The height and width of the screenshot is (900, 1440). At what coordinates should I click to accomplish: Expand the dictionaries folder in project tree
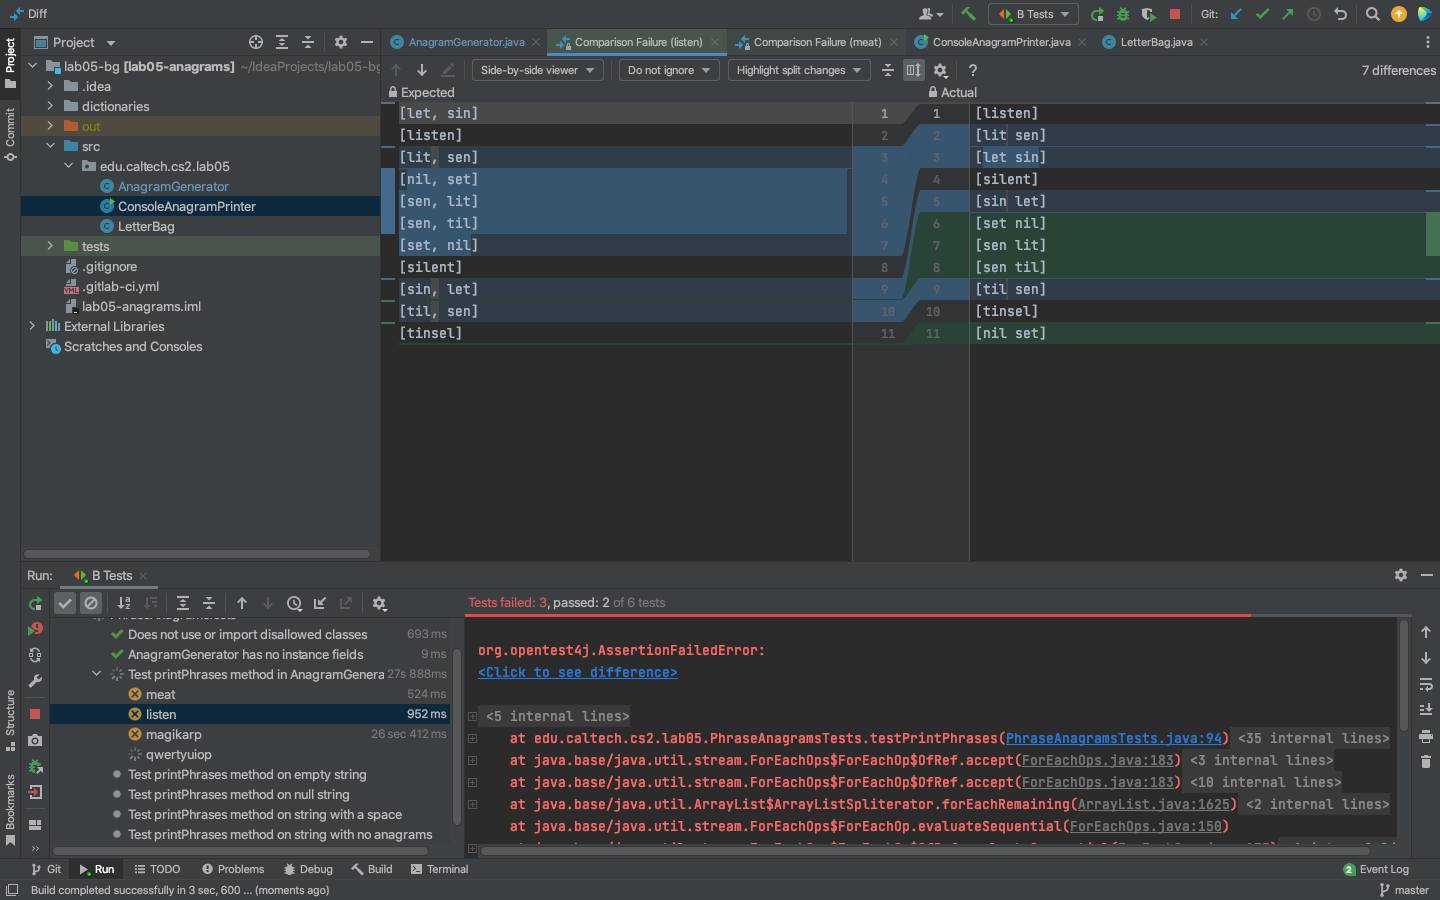coord(50,106)
